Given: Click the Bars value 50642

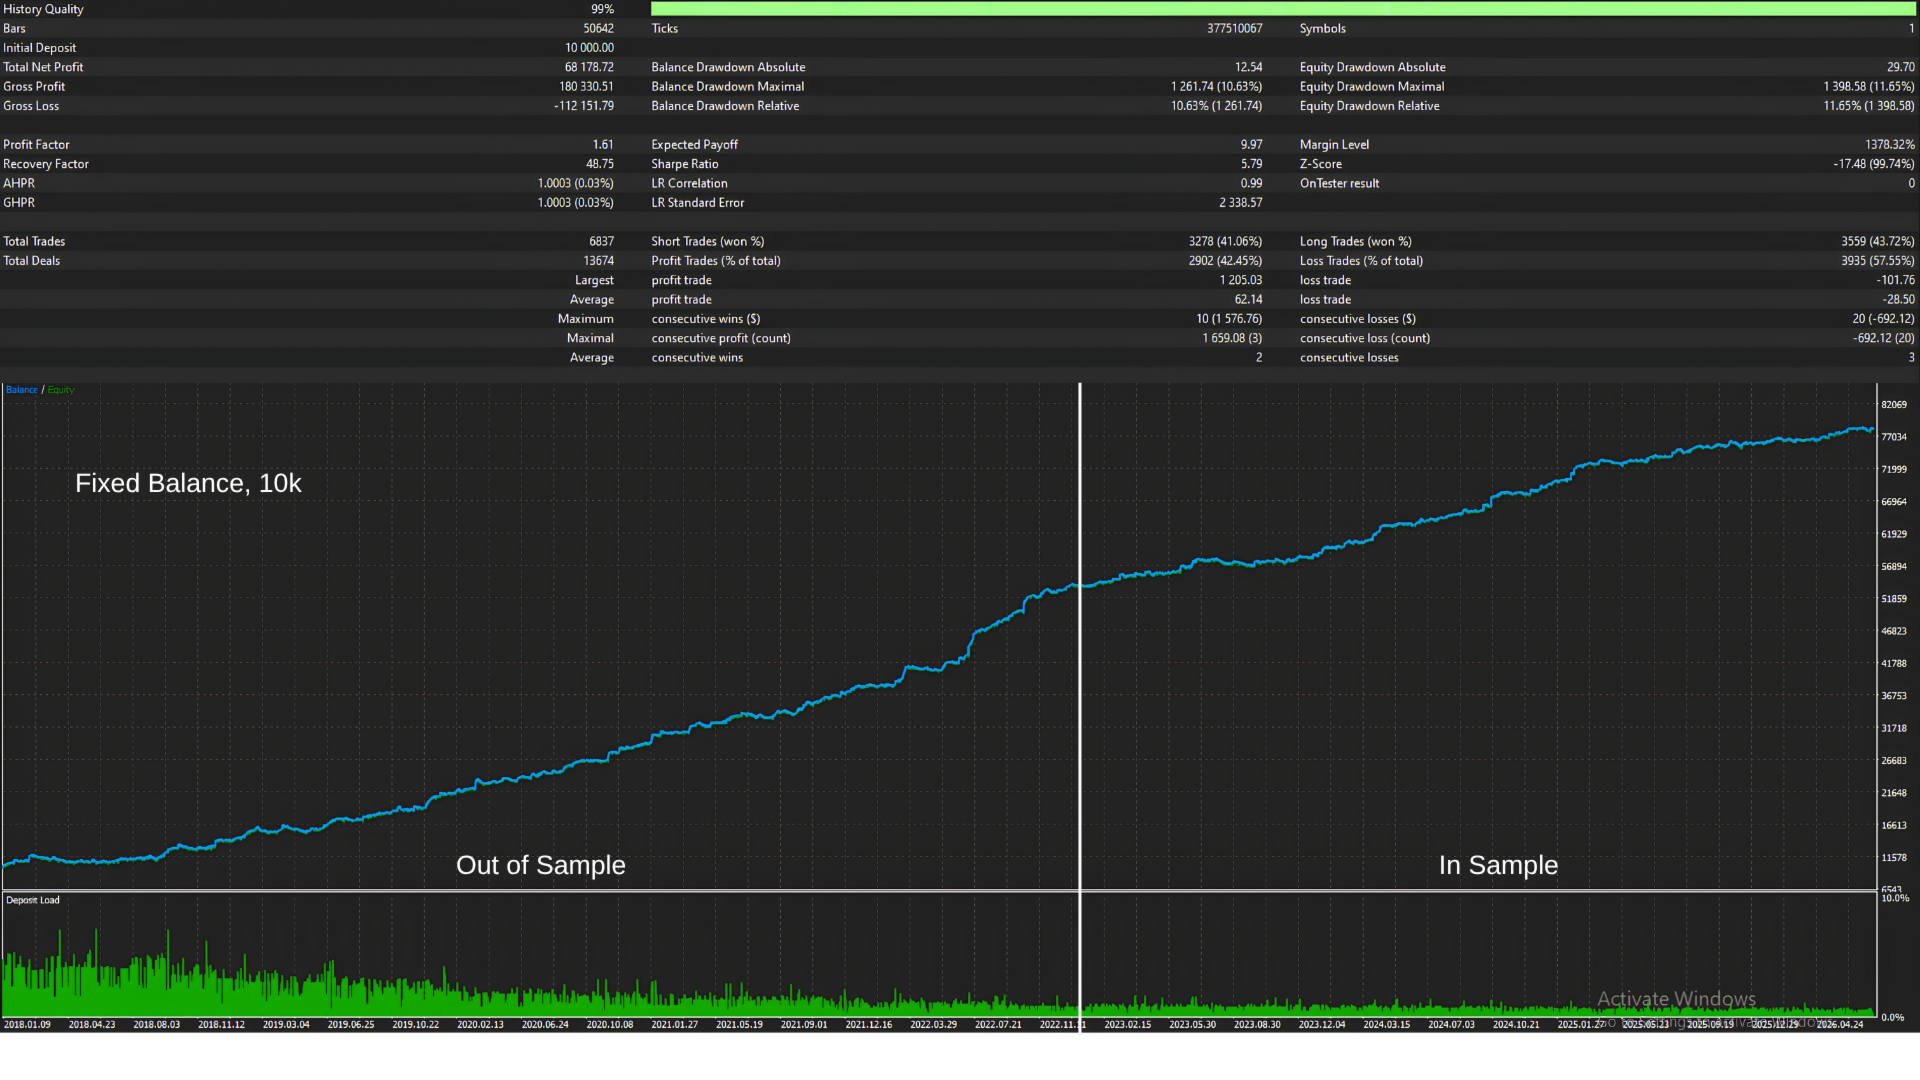Looking at the screenshot, I should tap(598, 28).
